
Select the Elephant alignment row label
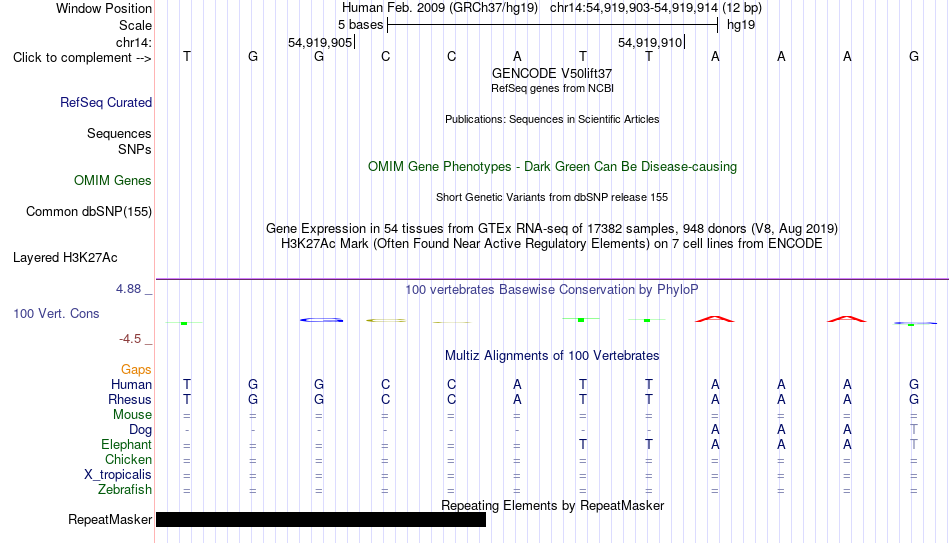coord(127,445)
